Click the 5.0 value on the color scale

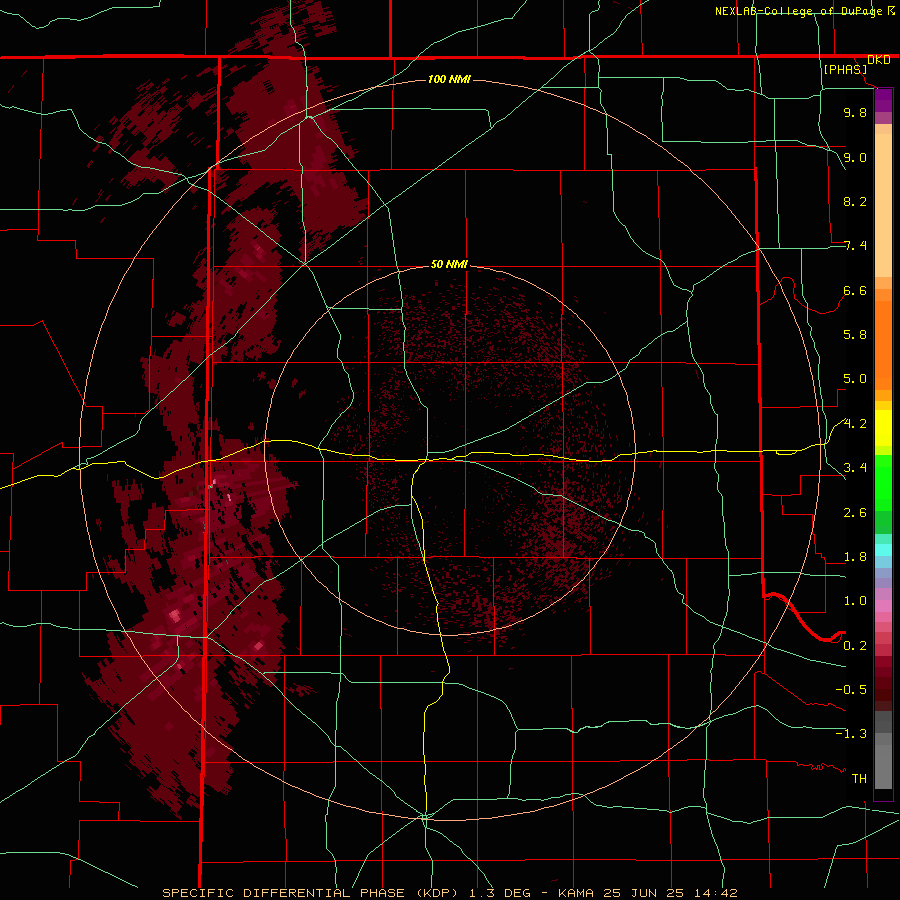pyautogui.click(x=855, y=379)
